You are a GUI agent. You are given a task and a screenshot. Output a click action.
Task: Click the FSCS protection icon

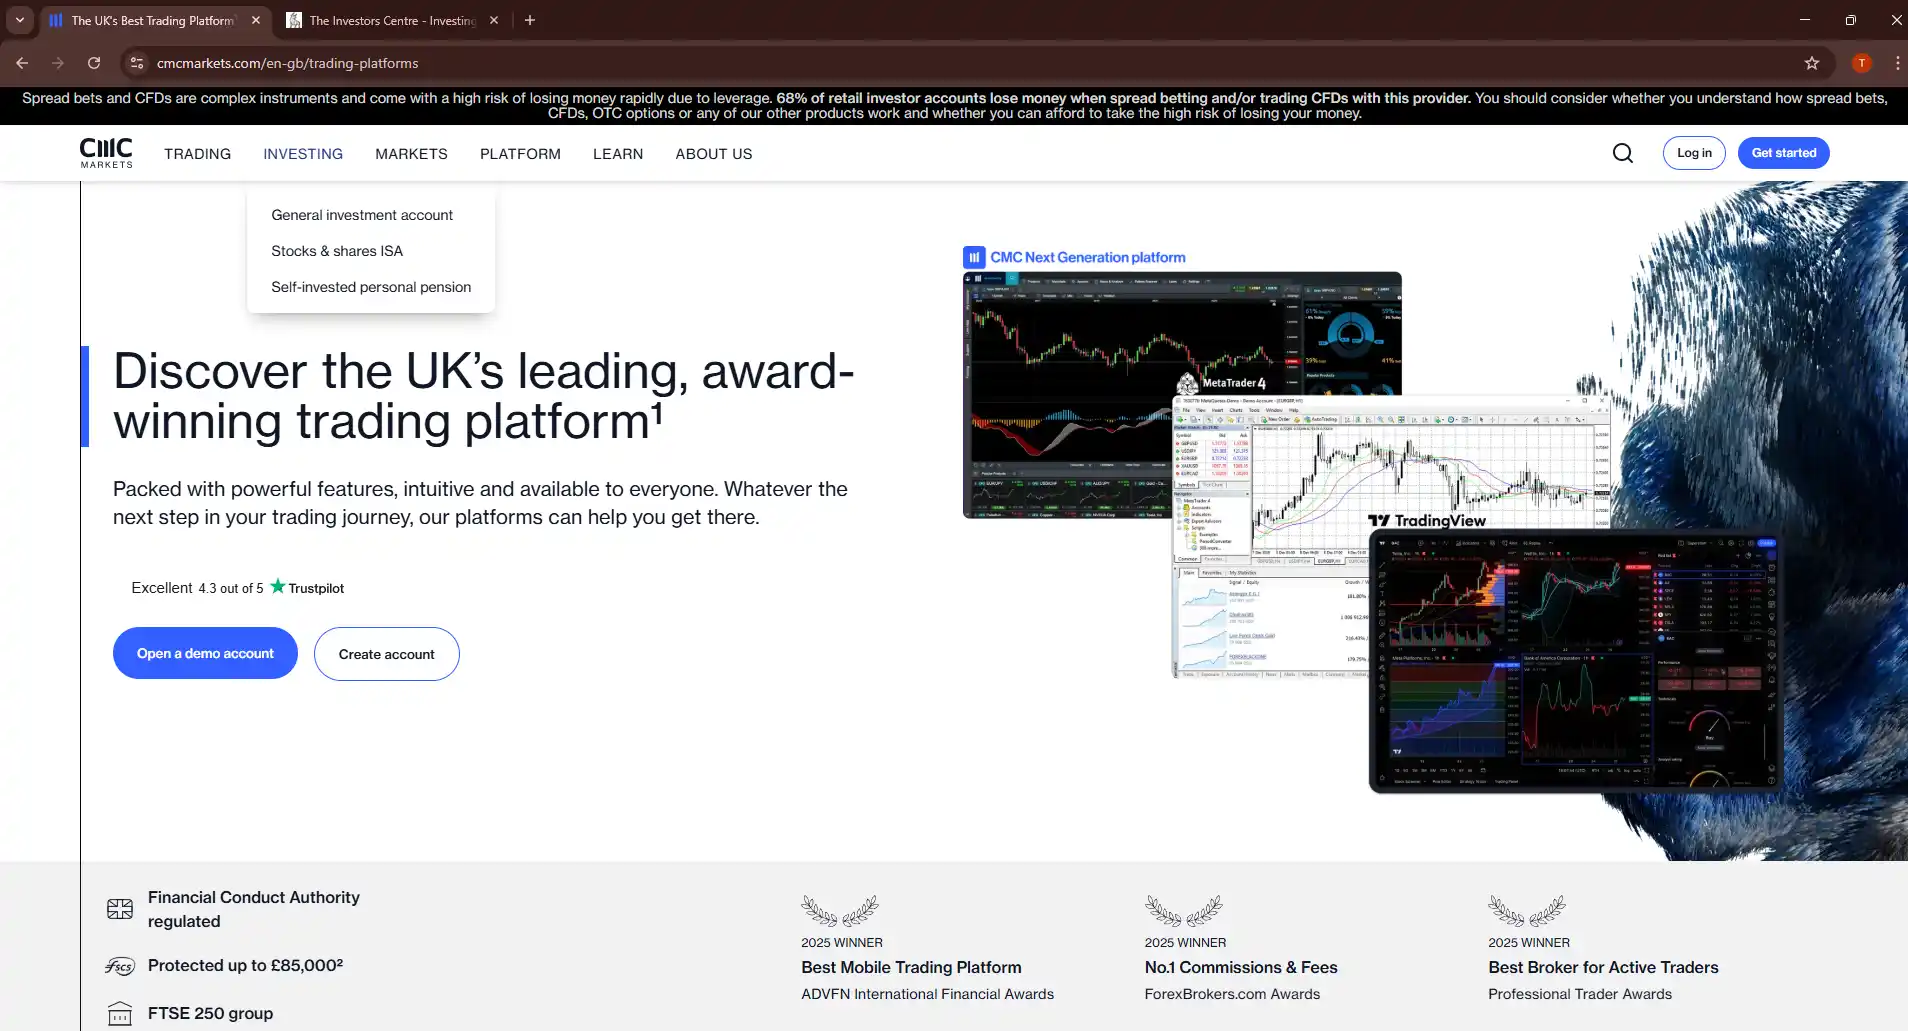pos(120,966)
